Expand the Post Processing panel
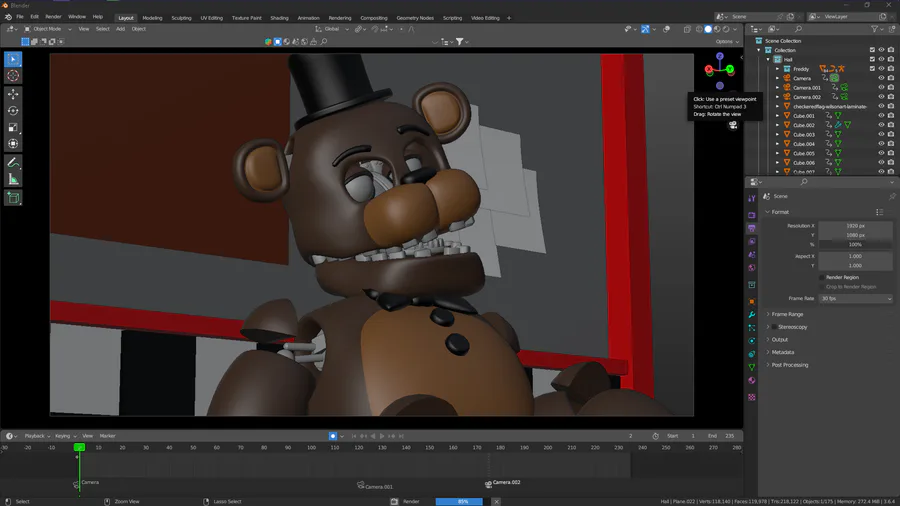Image resolution: width=900 pixels, height=506 pixels. 790,365
